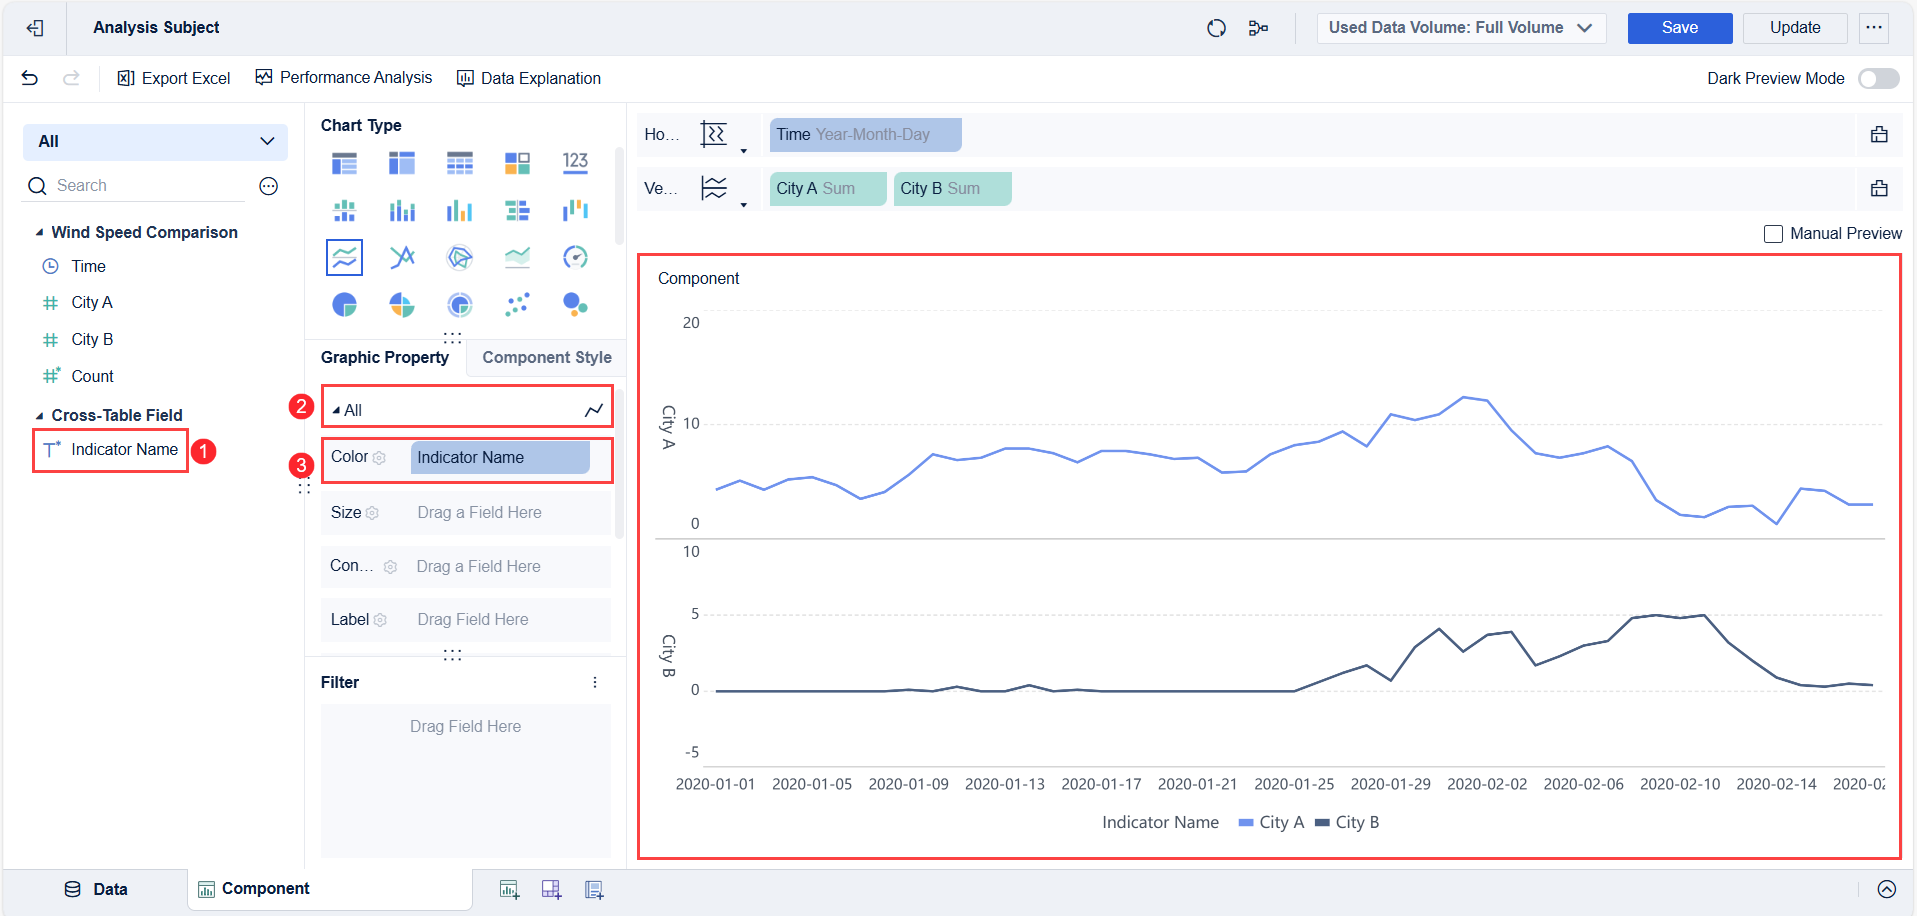Select the scatter plot chart type icon
The height and width of the screenshot is (916, 1917).
click(517, 304)
